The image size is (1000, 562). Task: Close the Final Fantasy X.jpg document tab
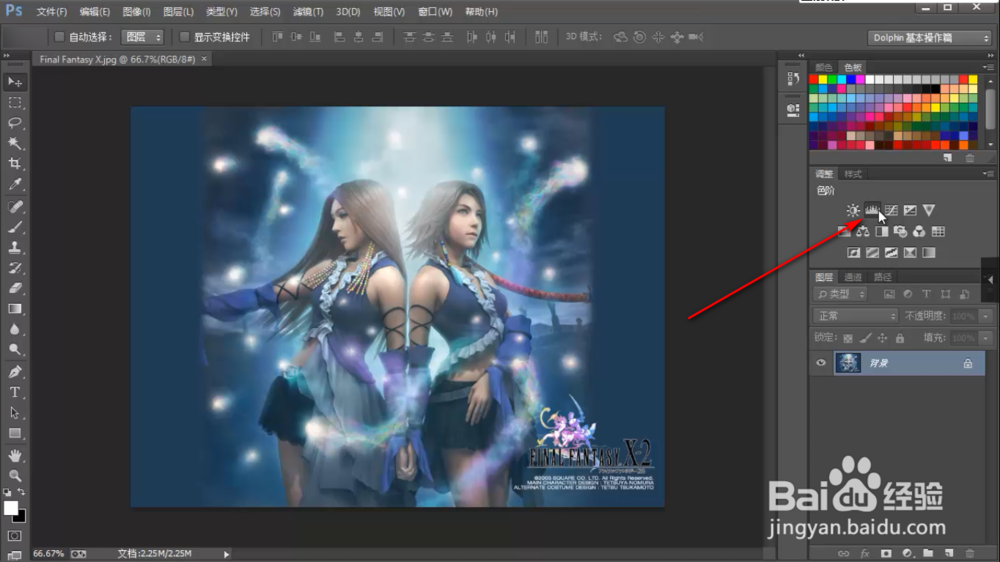pos(204,59)
